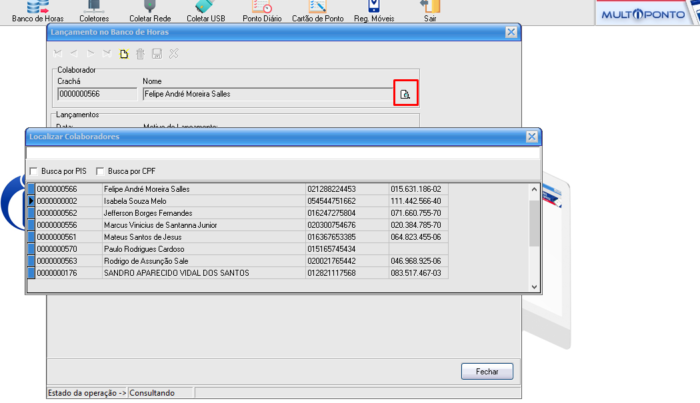Click the collaborator list scrollbar down arrow

[534, 287]
